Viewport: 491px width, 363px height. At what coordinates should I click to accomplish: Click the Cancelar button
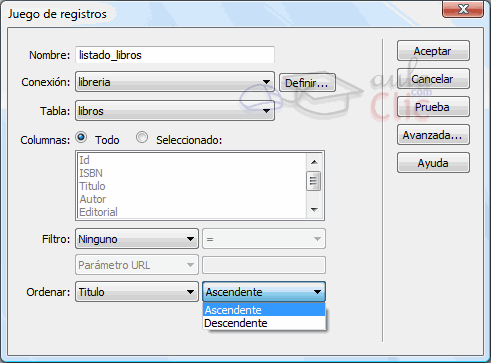click(x=433, y=79)
